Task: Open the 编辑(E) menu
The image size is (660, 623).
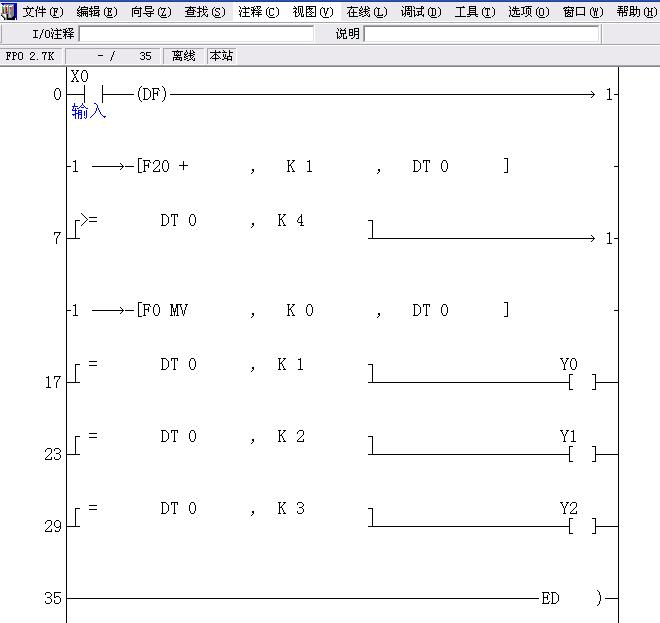Action: click(x=97, y=12)
